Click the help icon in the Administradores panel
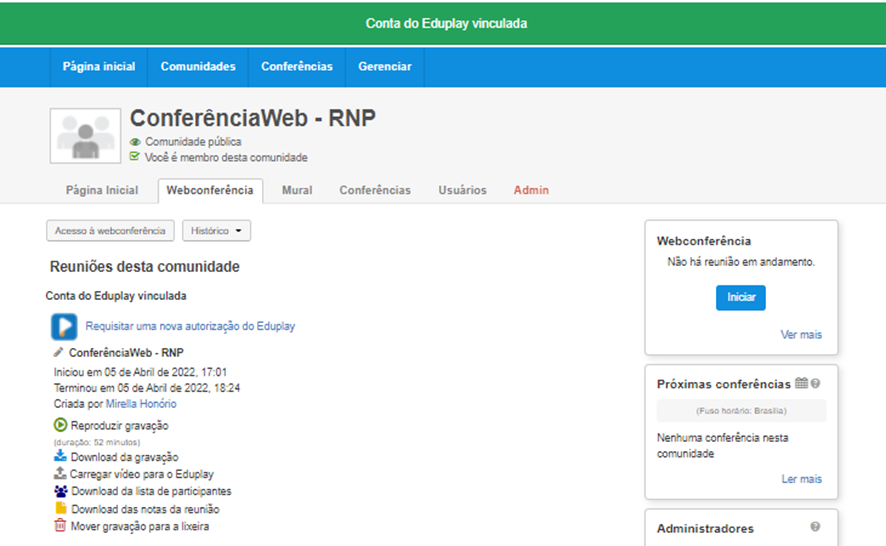This screenshot has width=886, height=546. pos(815,527)
